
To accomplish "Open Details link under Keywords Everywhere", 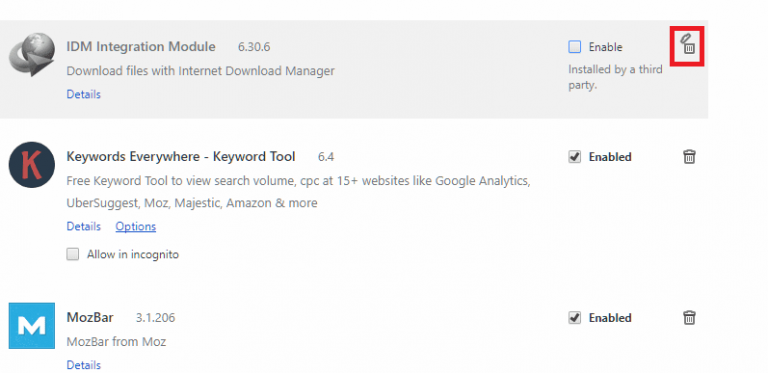I will (84, 227).
